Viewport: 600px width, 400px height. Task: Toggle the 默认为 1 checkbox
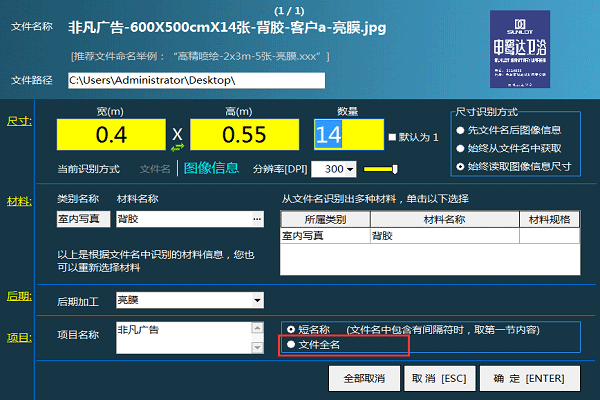(392, 137)
